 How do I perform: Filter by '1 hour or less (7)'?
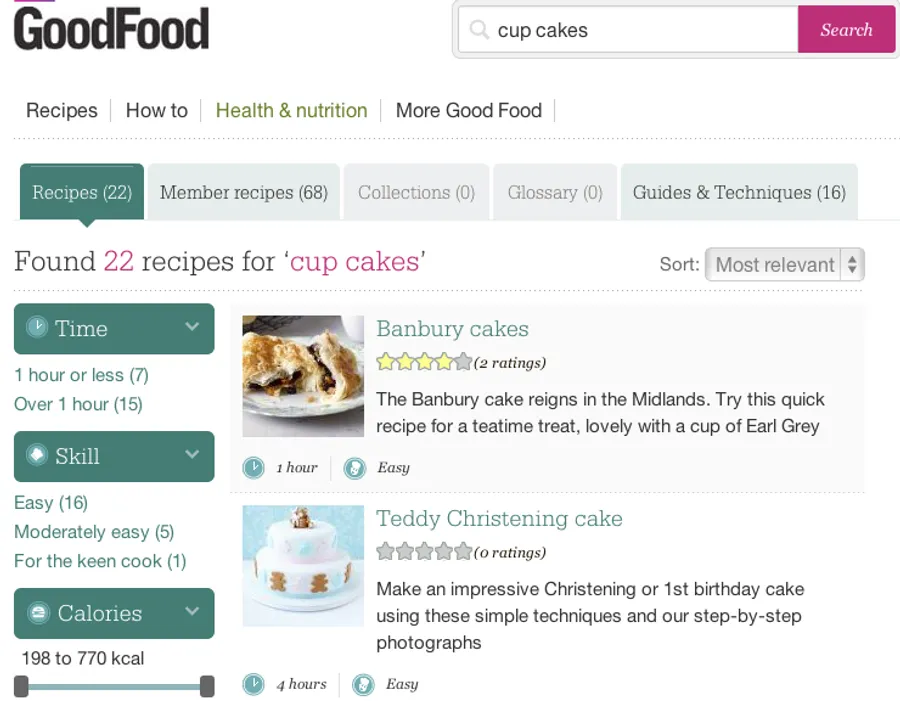(x=81, y=375)
